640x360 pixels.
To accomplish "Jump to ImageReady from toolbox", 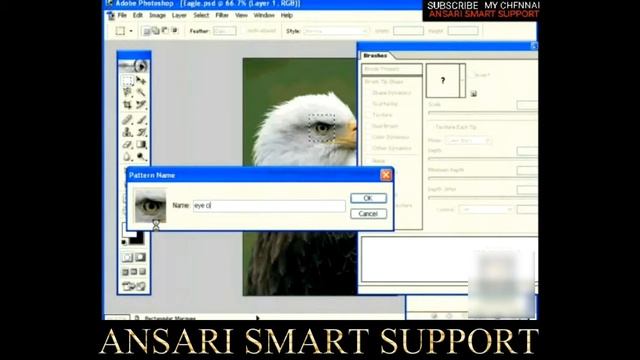I will click(x=134, y=286).
